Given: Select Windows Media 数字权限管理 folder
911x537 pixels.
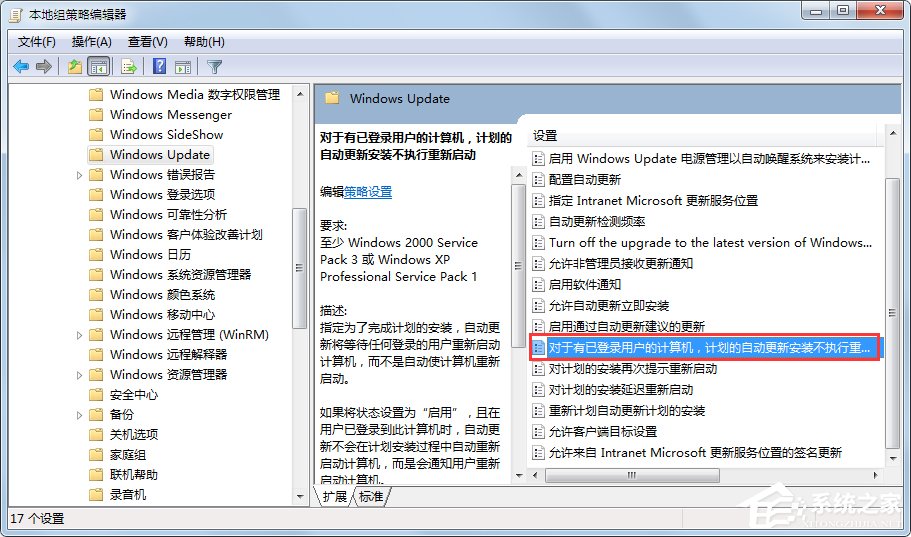Looking at the screenshot, I should 195,94.
